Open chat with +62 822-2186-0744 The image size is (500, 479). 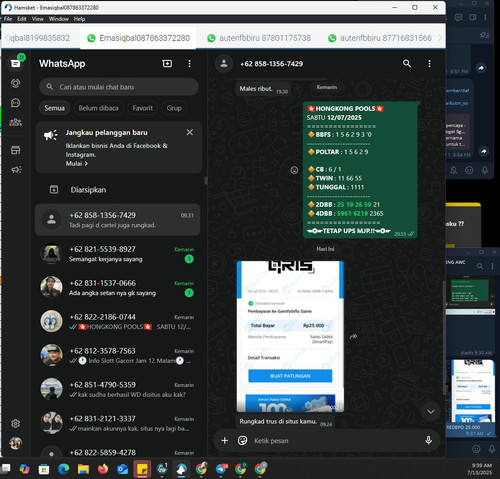coord(118,322)
